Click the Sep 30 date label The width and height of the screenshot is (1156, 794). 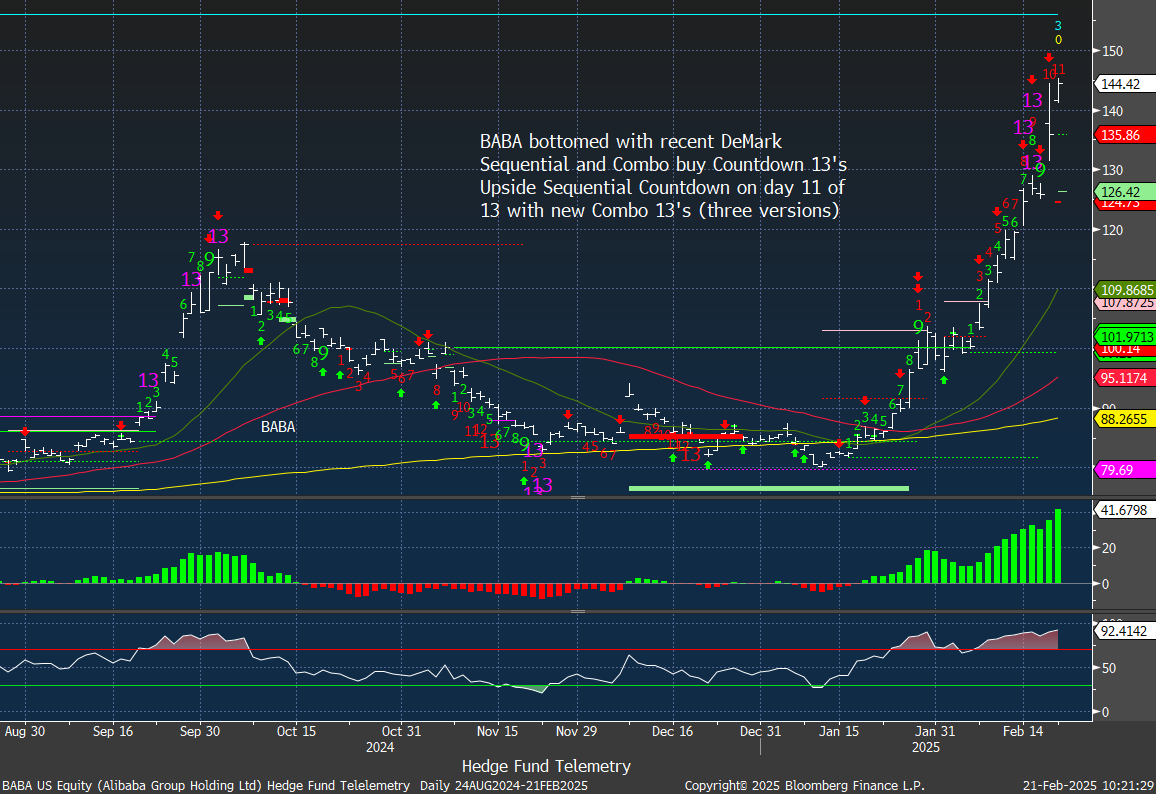coord(201,731)
